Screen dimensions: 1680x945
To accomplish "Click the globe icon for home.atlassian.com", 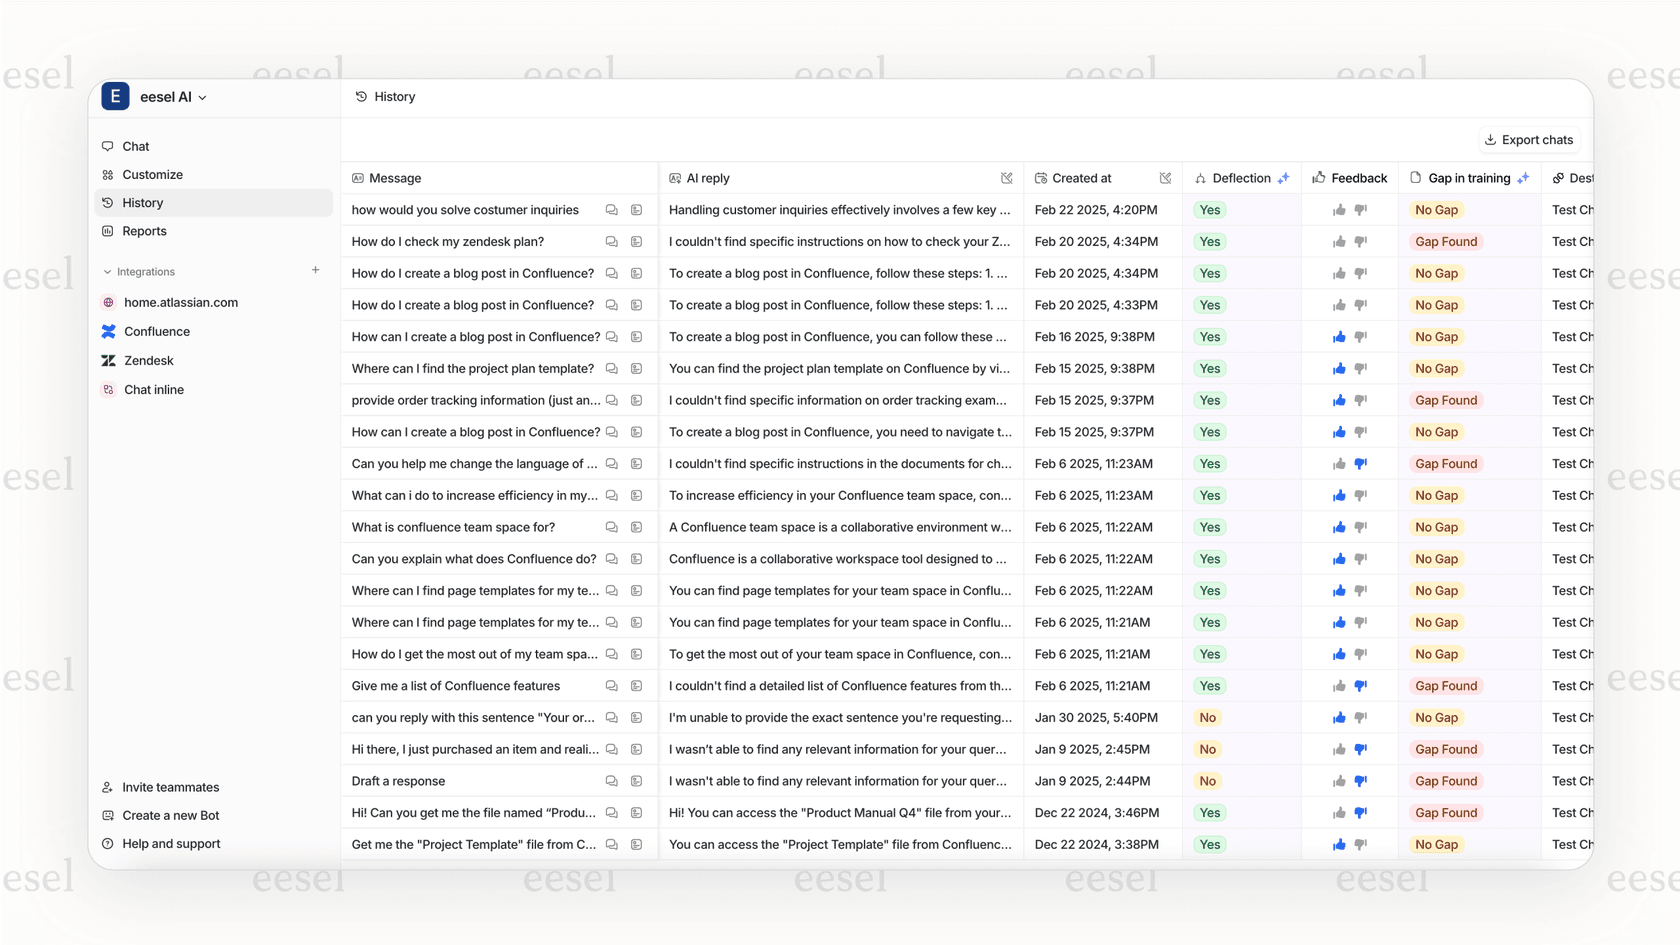I will click(108, 302).
